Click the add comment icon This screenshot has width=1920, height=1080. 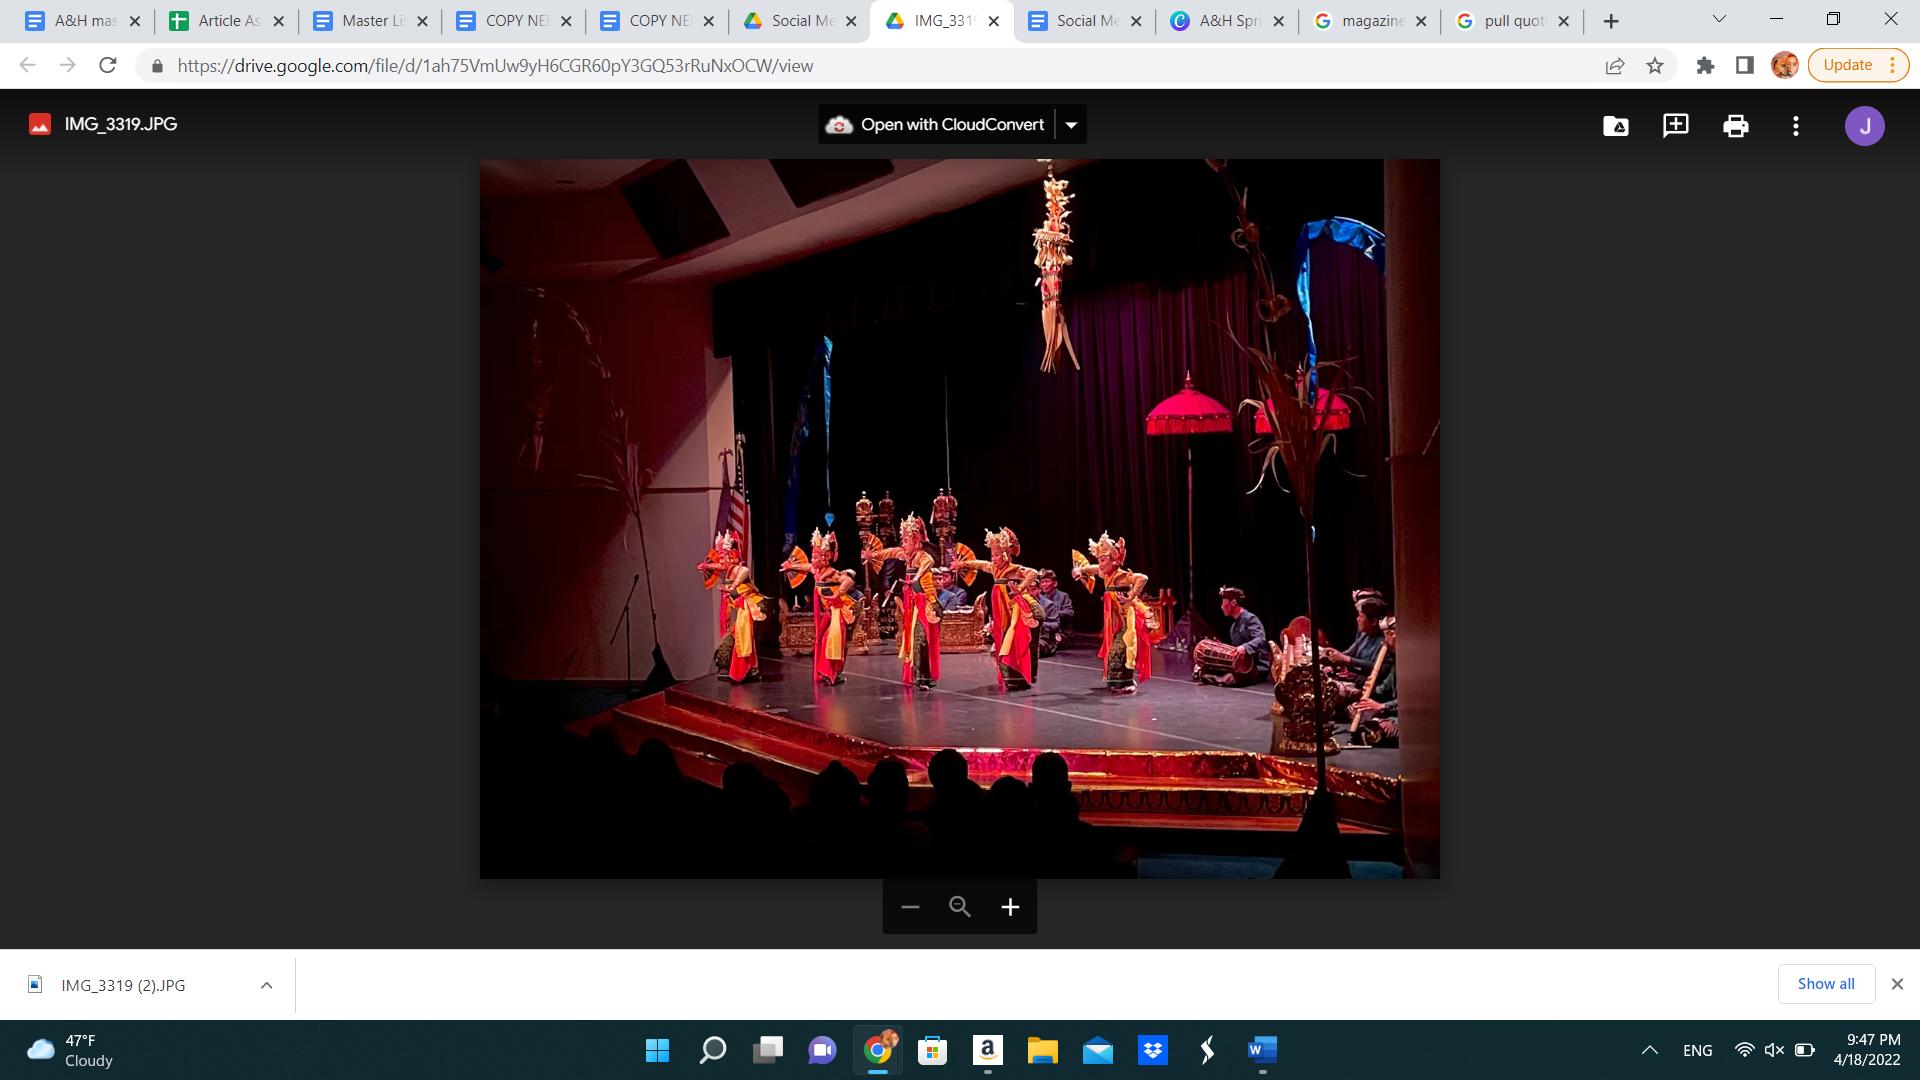tap(1675, 125)
